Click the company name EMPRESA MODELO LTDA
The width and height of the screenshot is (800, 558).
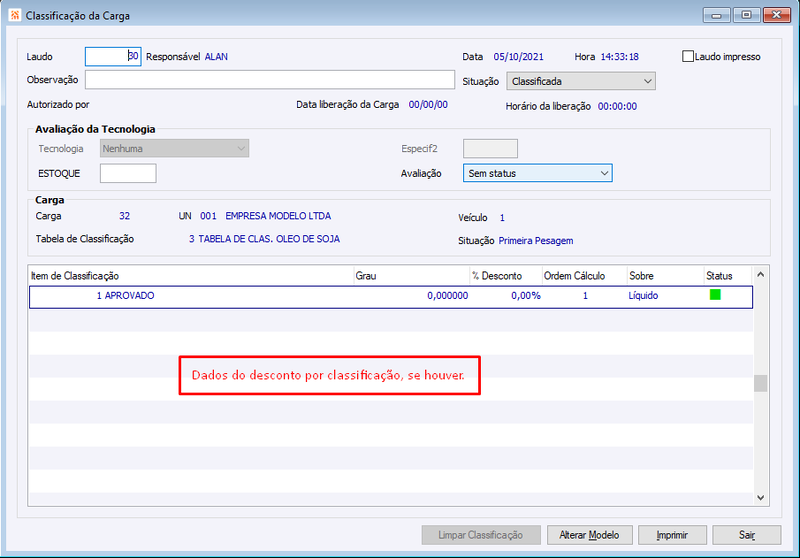click(x=278, y=216)
